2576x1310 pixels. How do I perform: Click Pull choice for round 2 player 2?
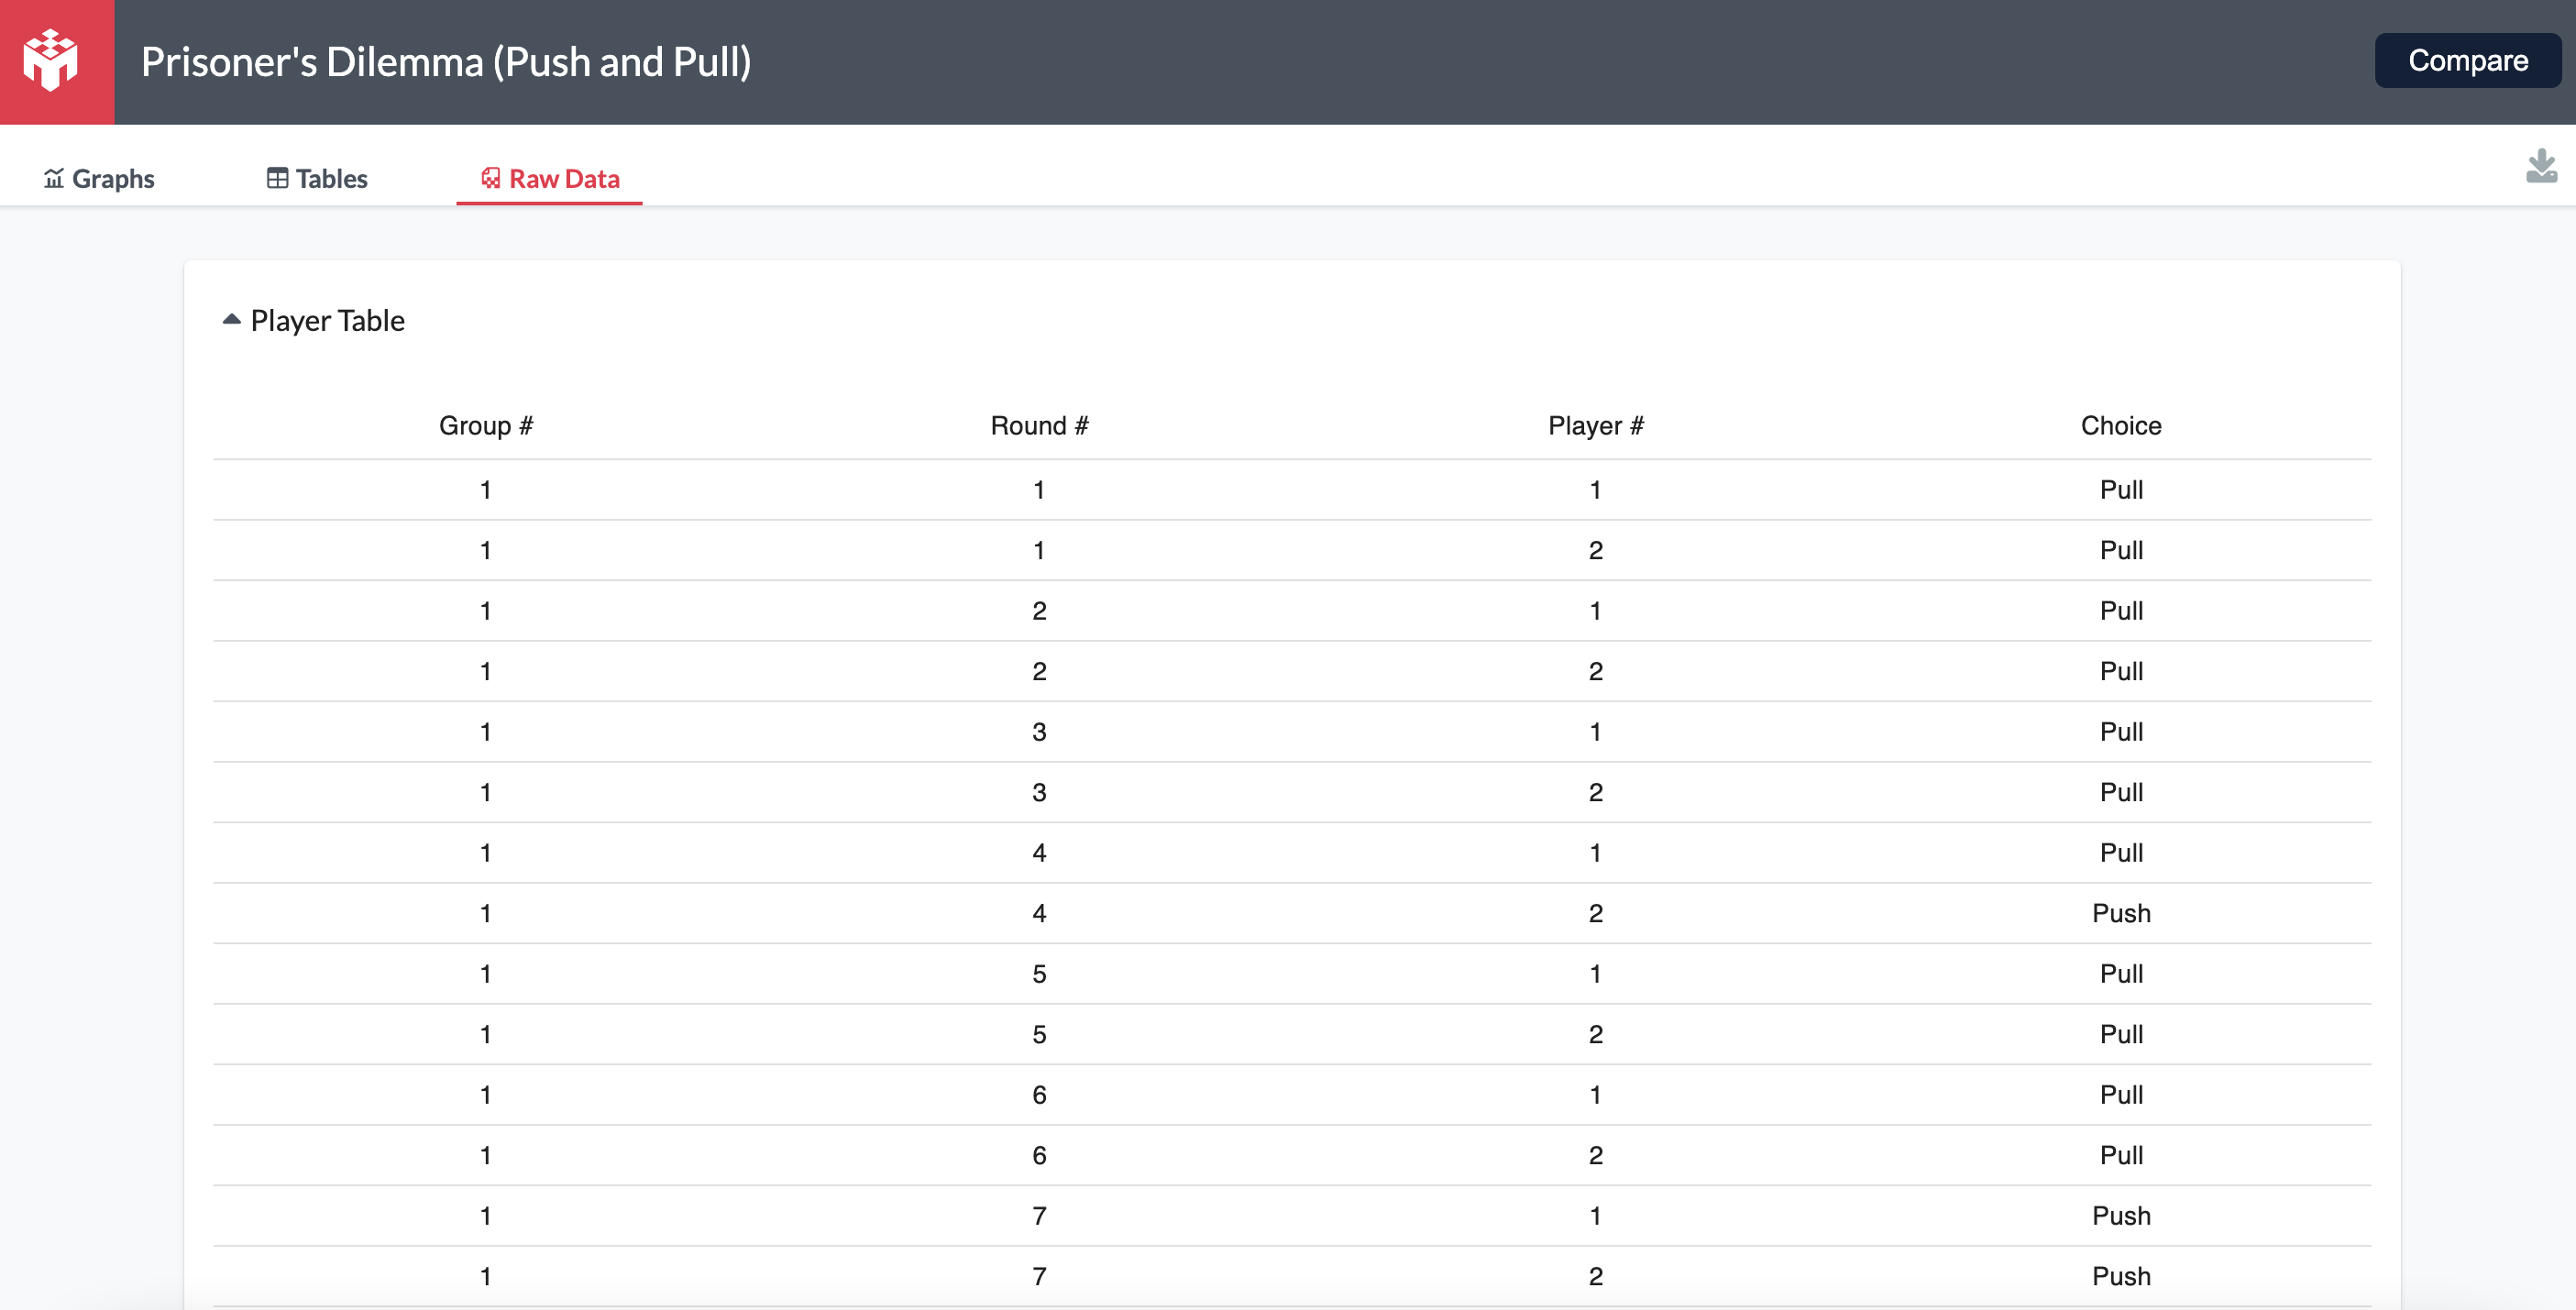coord(2121,671)
